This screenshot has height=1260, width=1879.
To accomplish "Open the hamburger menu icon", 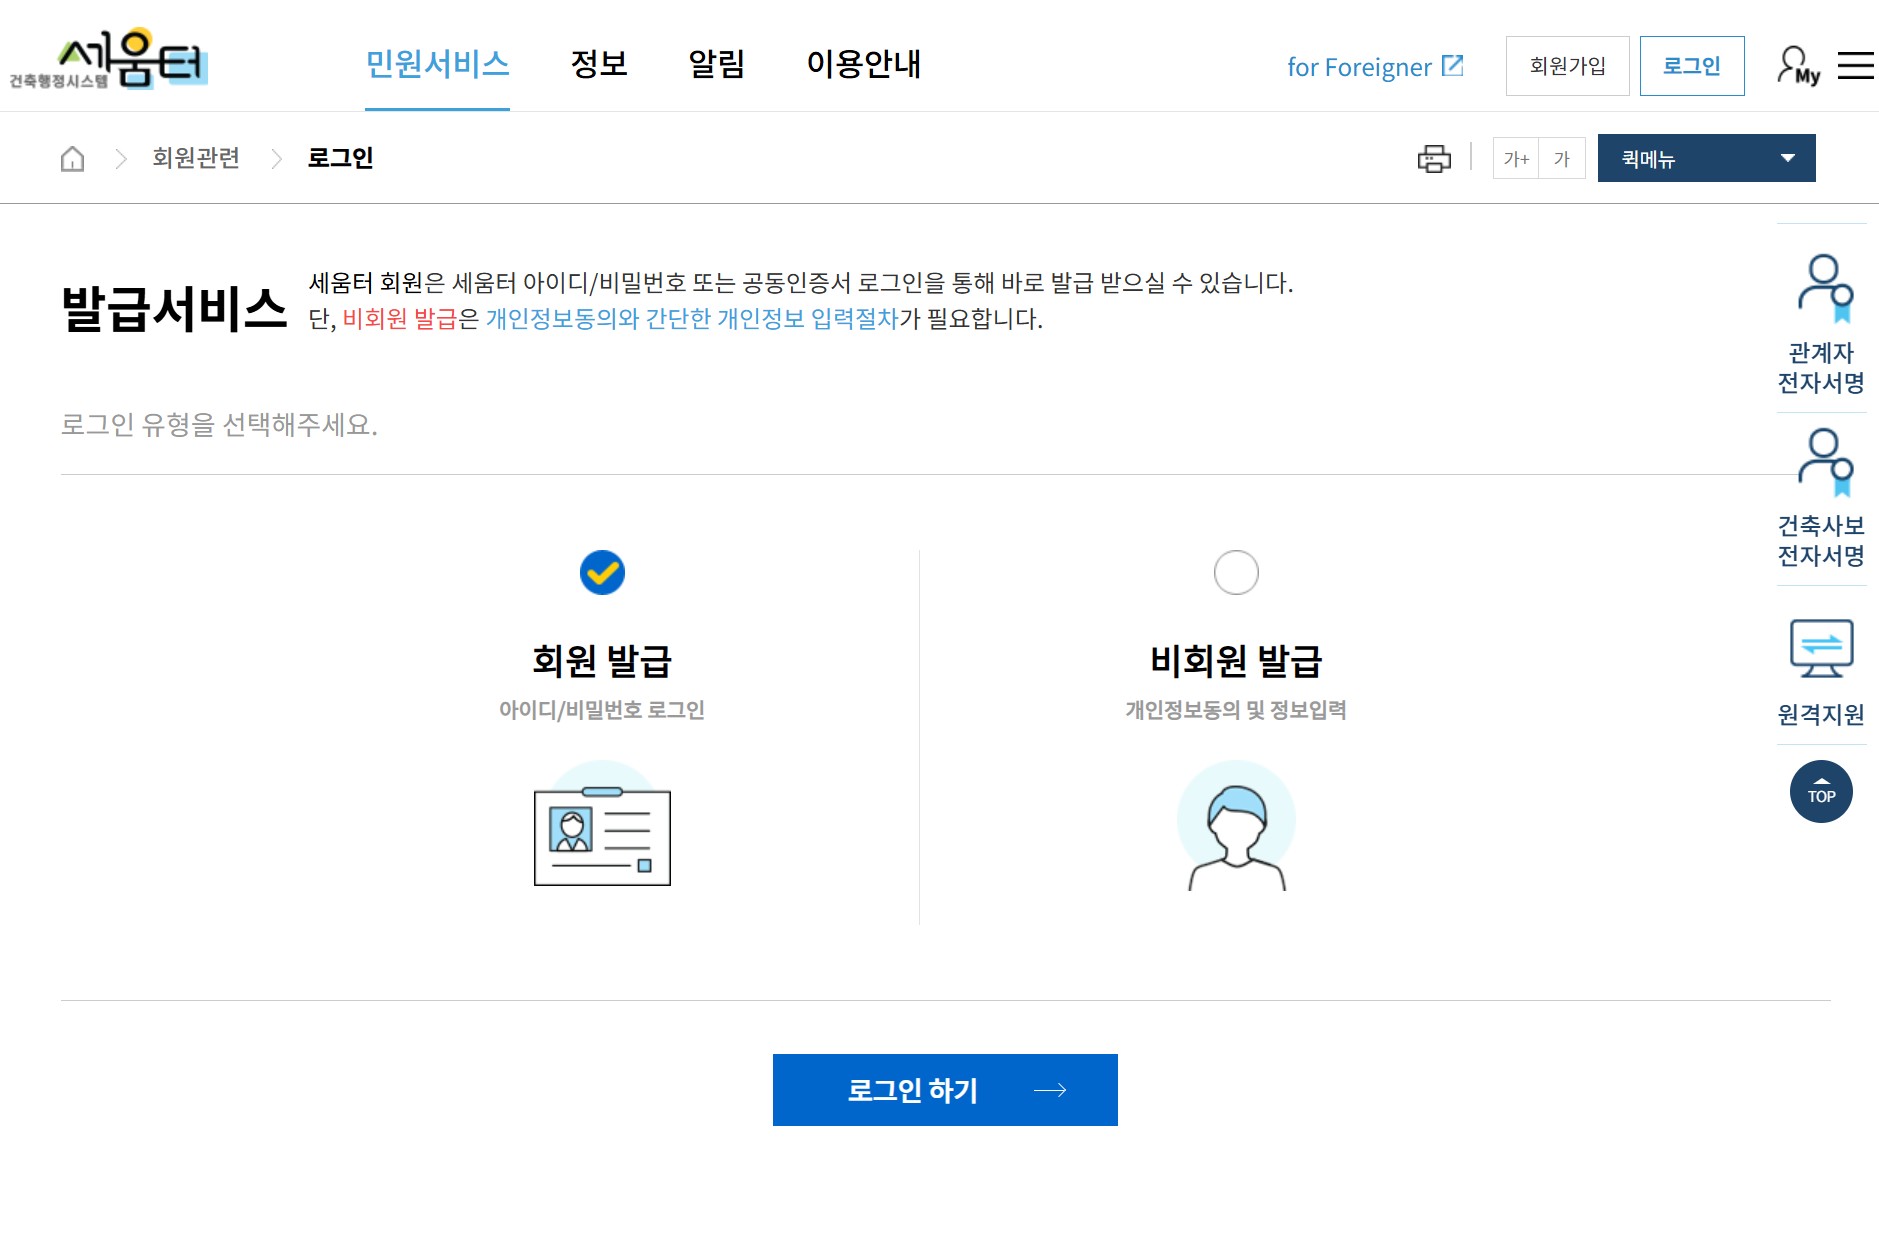I will [x=1857, y=64].
